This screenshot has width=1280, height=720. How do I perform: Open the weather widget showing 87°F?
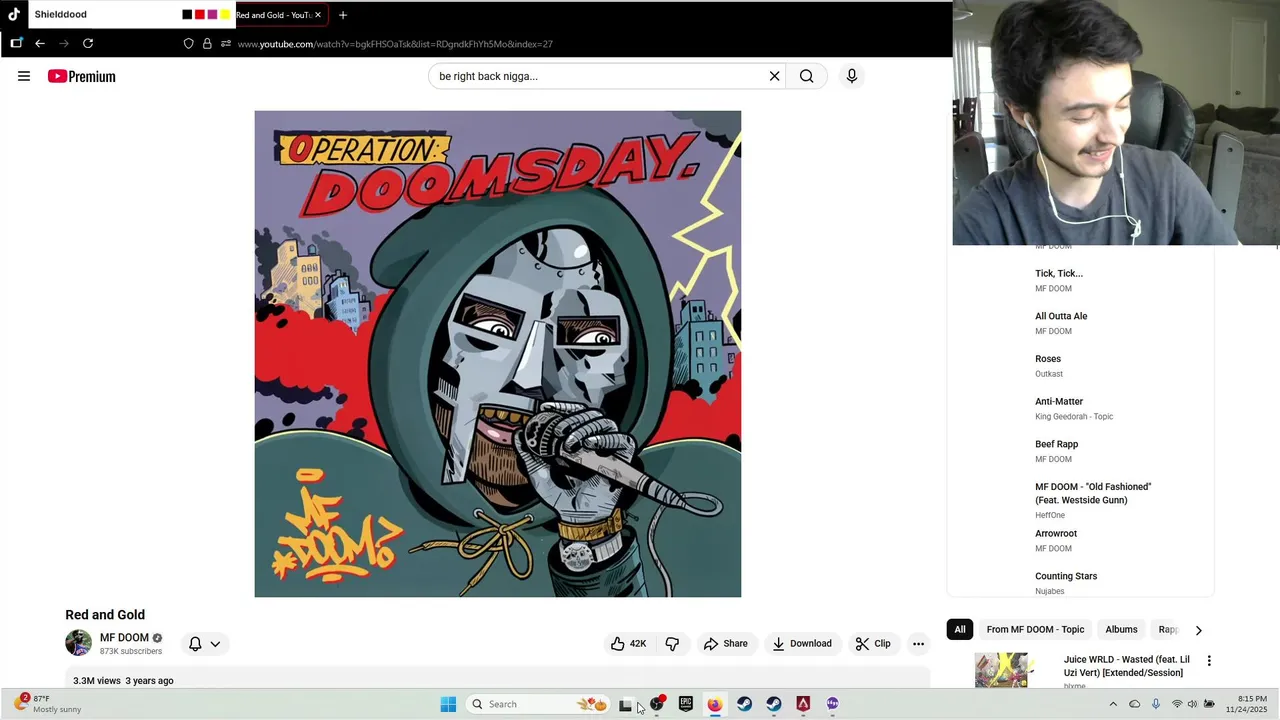[48, 704]
